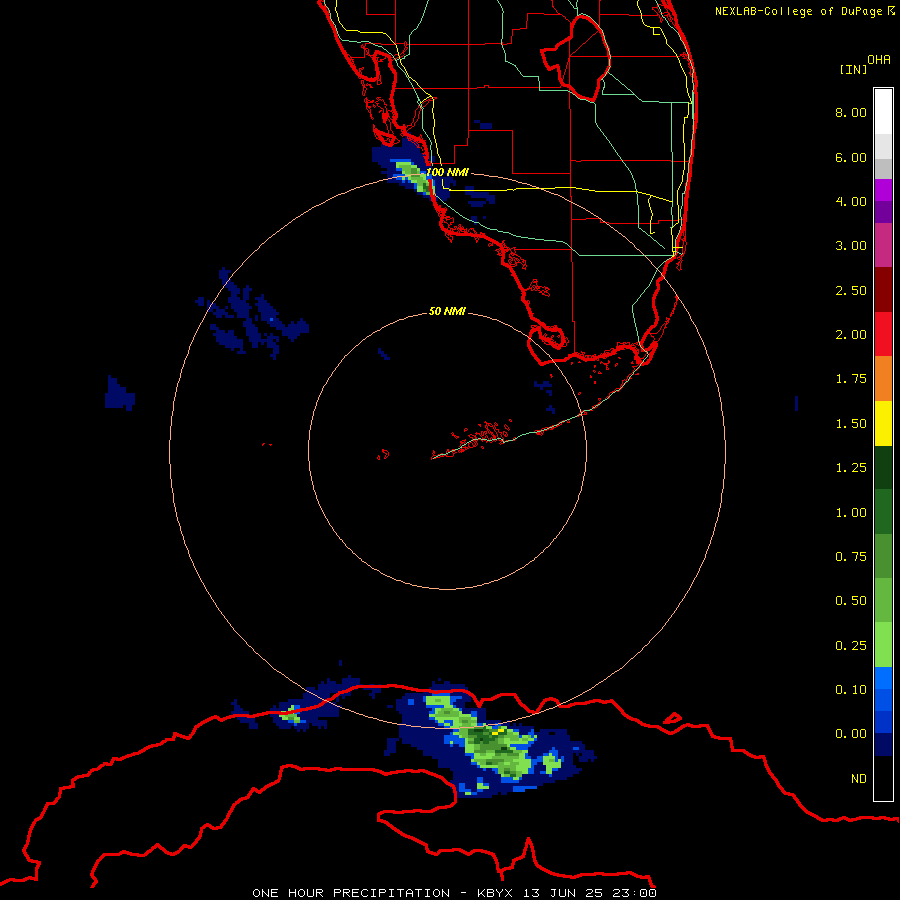Click the ND legend label

pos(859,779)
